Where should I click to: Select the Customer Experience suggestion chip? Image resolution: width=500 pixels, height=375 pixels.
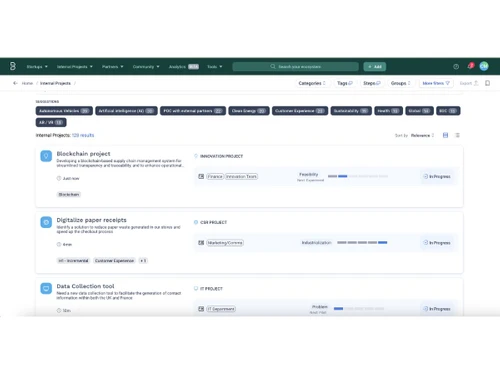(x=300, y=111)
